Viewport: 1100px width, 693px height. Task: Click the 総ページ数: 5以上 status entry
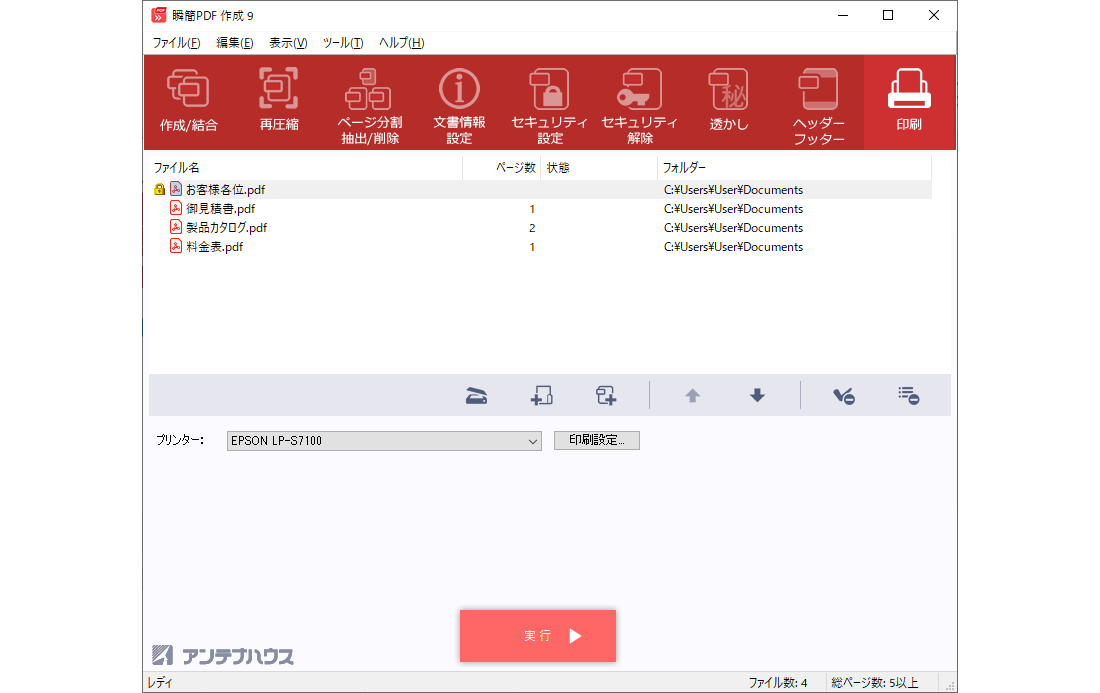[x=875, y=682]
